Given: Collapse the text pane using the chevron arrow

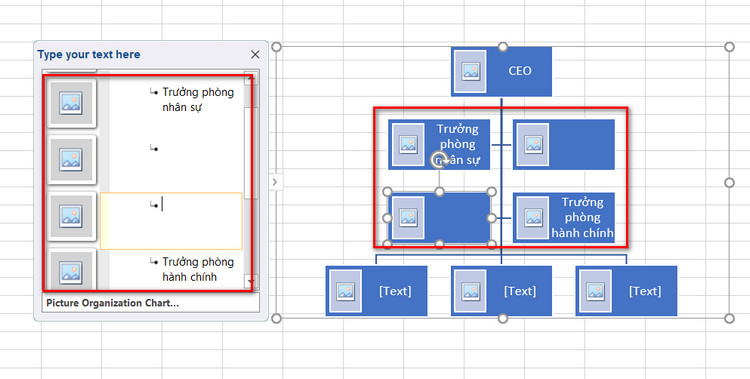Looking at the screenshot, I should 275,182.
